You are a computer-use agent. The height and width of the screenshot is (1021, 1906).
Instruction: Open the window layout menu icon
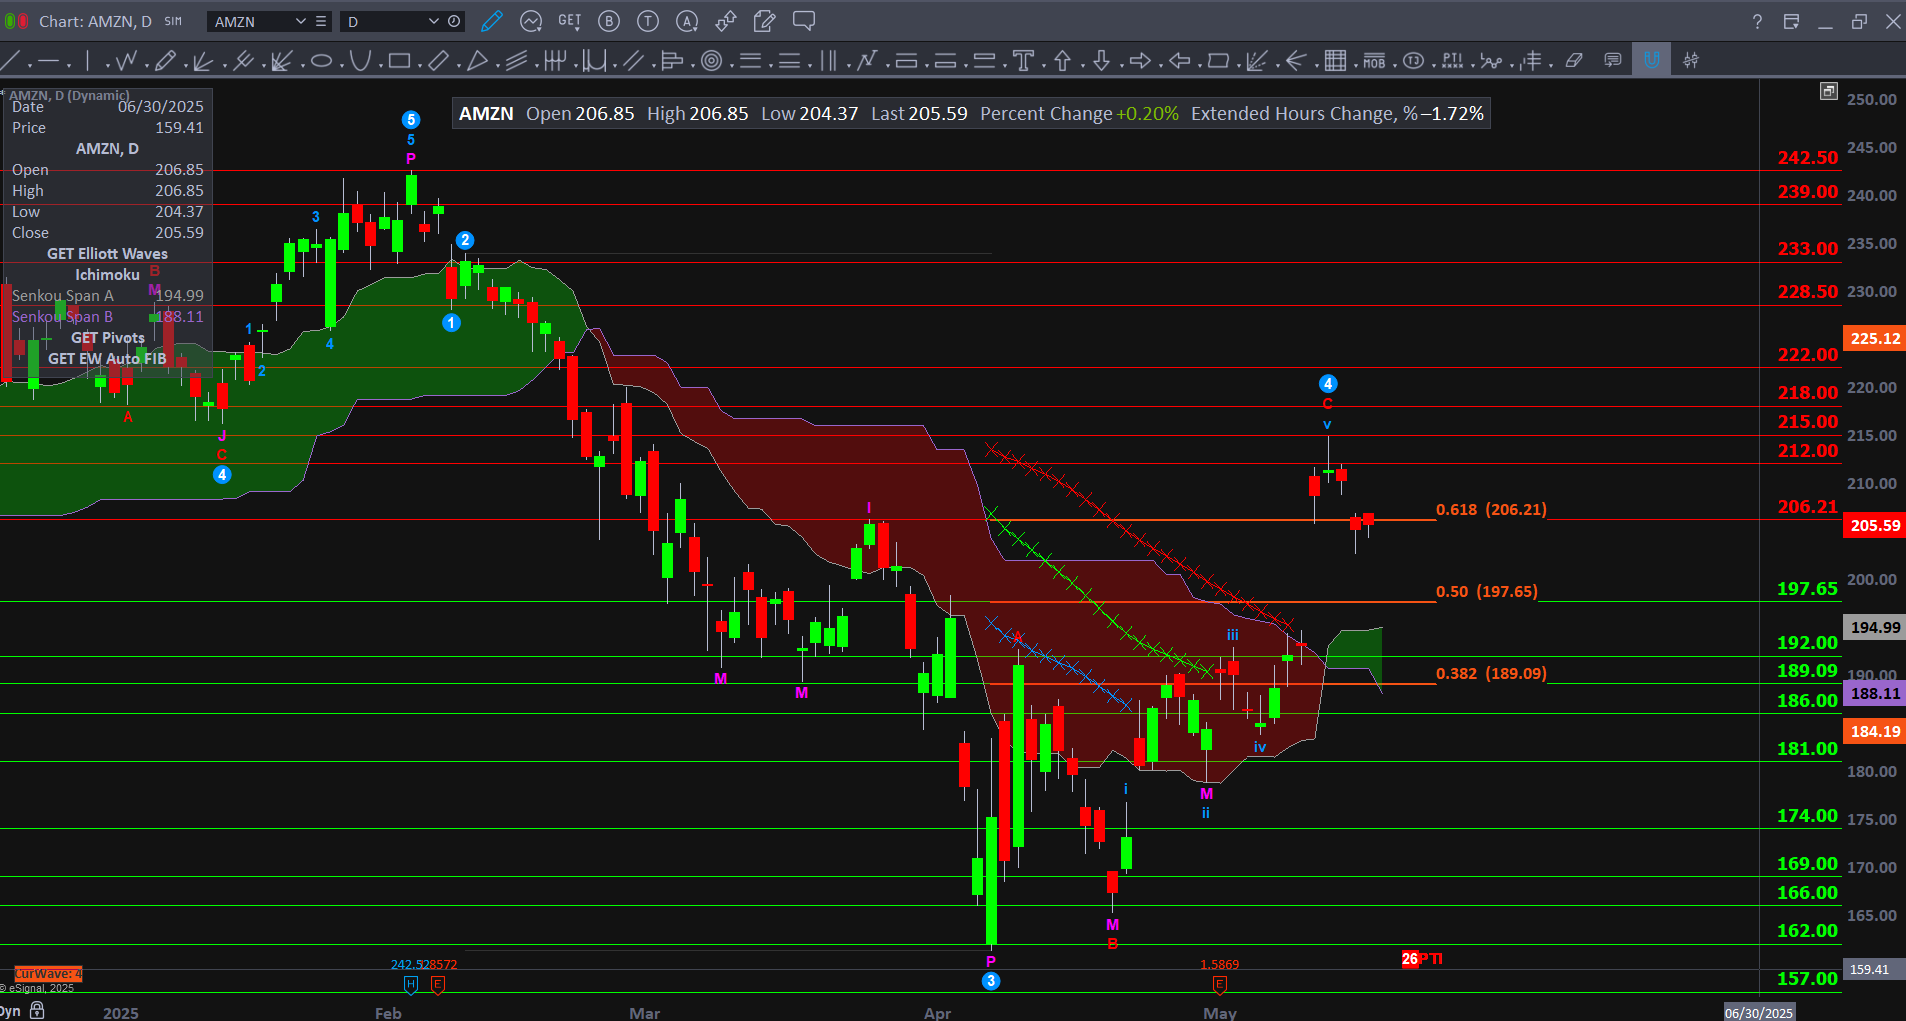(x=1791, y=21)
